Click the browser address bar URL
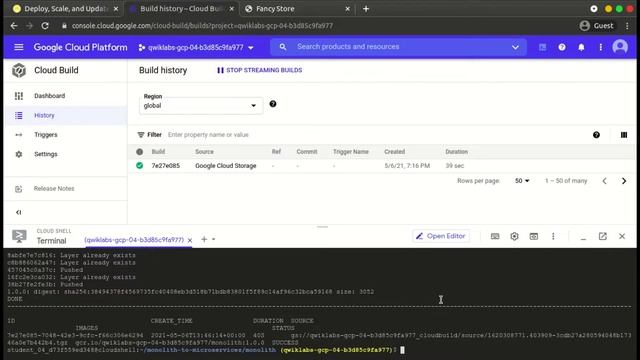Screen dimensions: 640x360 point(202,26)
